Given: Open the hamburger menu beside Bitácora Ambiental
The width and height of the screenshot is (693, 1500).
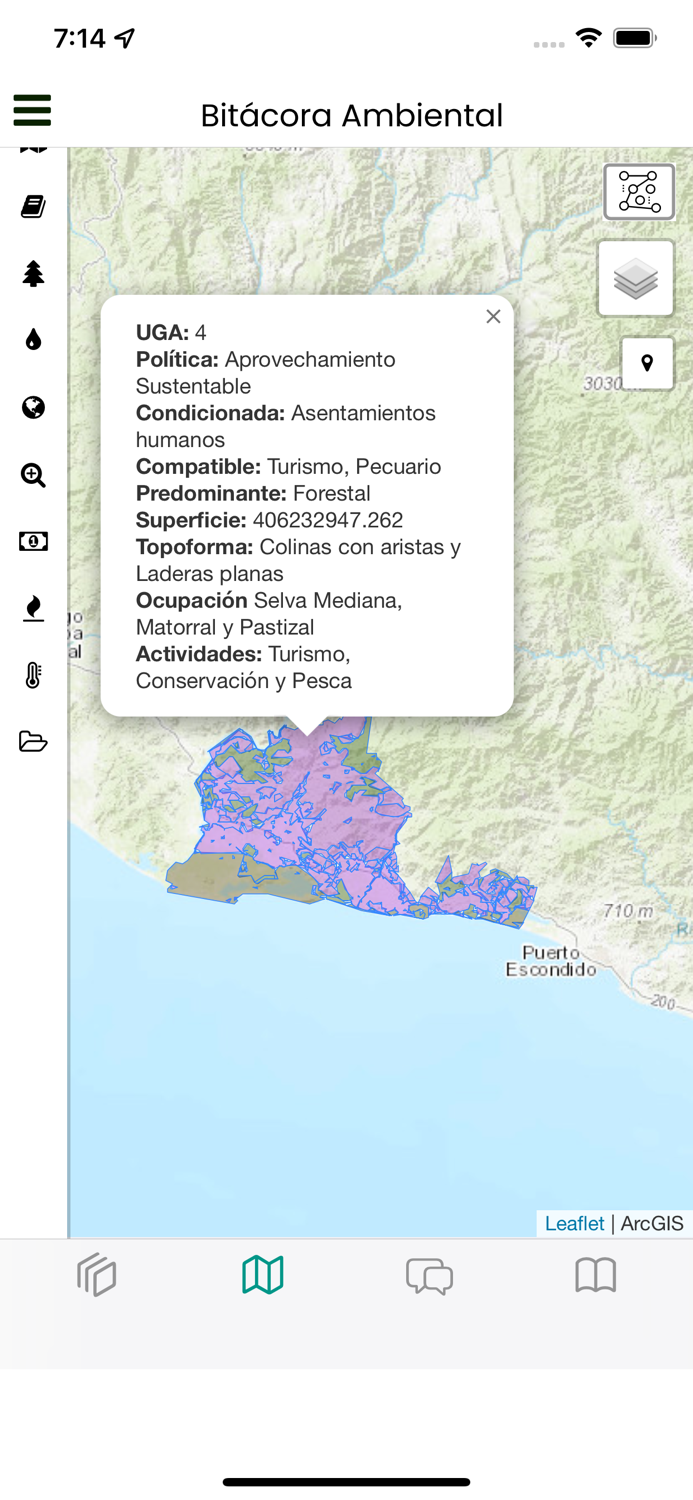Looking at the screenshot, I should click(x=31, y=111).
